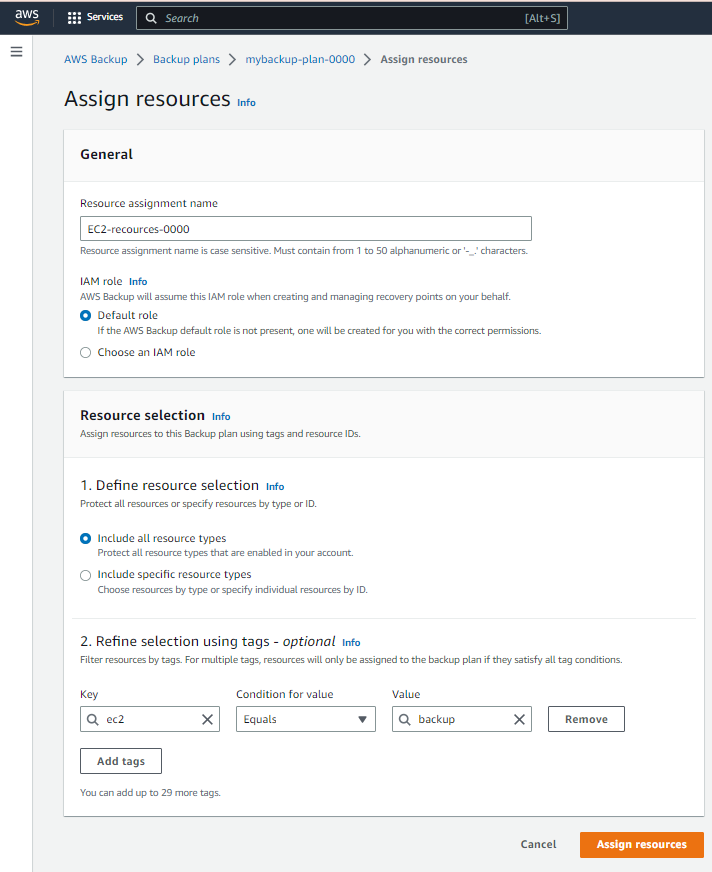Open Info link beside Assign resources title
This screenshot has width=712, height=872.
coord(246,102)
